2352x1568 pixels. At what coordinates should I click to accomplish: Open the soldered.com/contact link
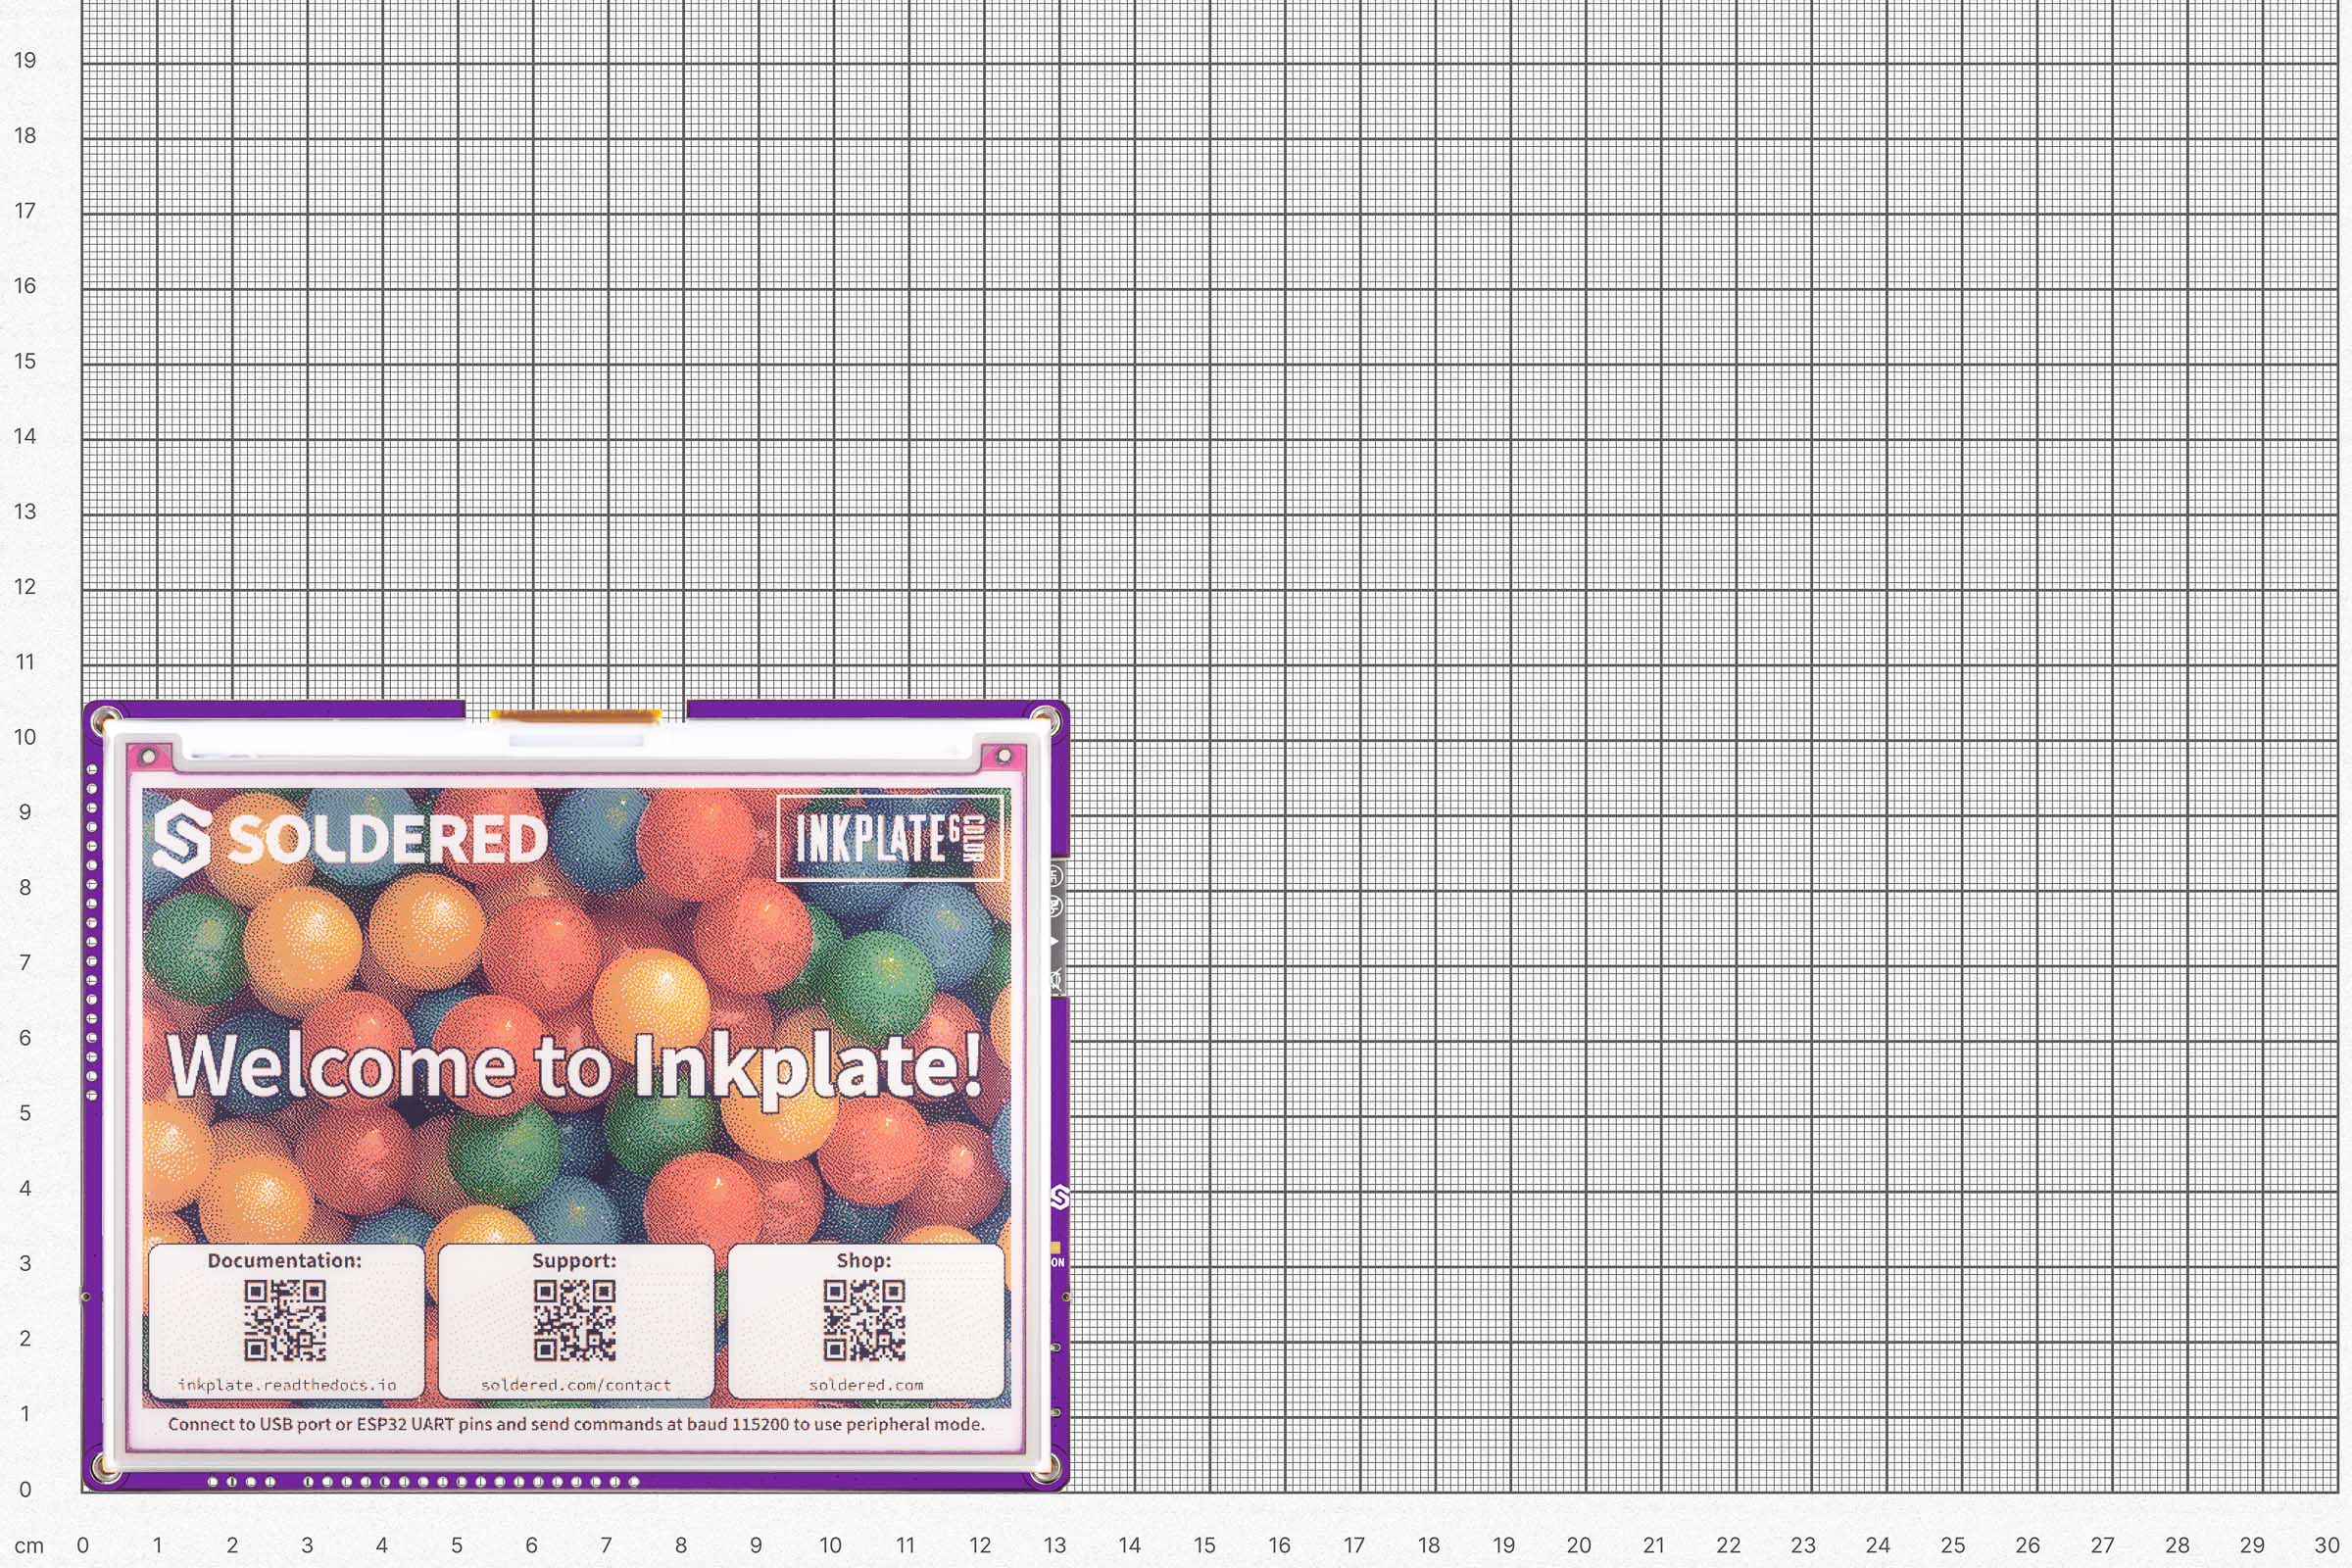[x=576, y=1385]
